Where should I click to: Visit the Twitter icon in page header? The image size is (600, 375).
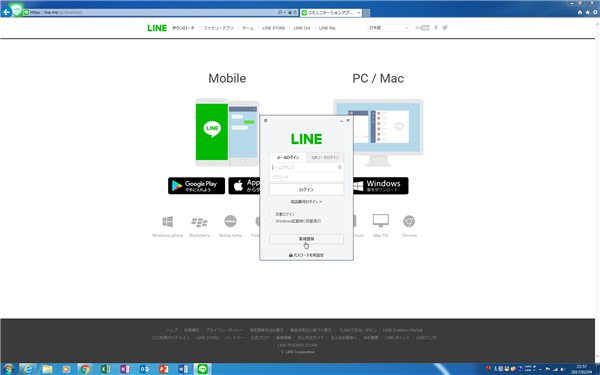pyautogui.click(x=445, y=28)
